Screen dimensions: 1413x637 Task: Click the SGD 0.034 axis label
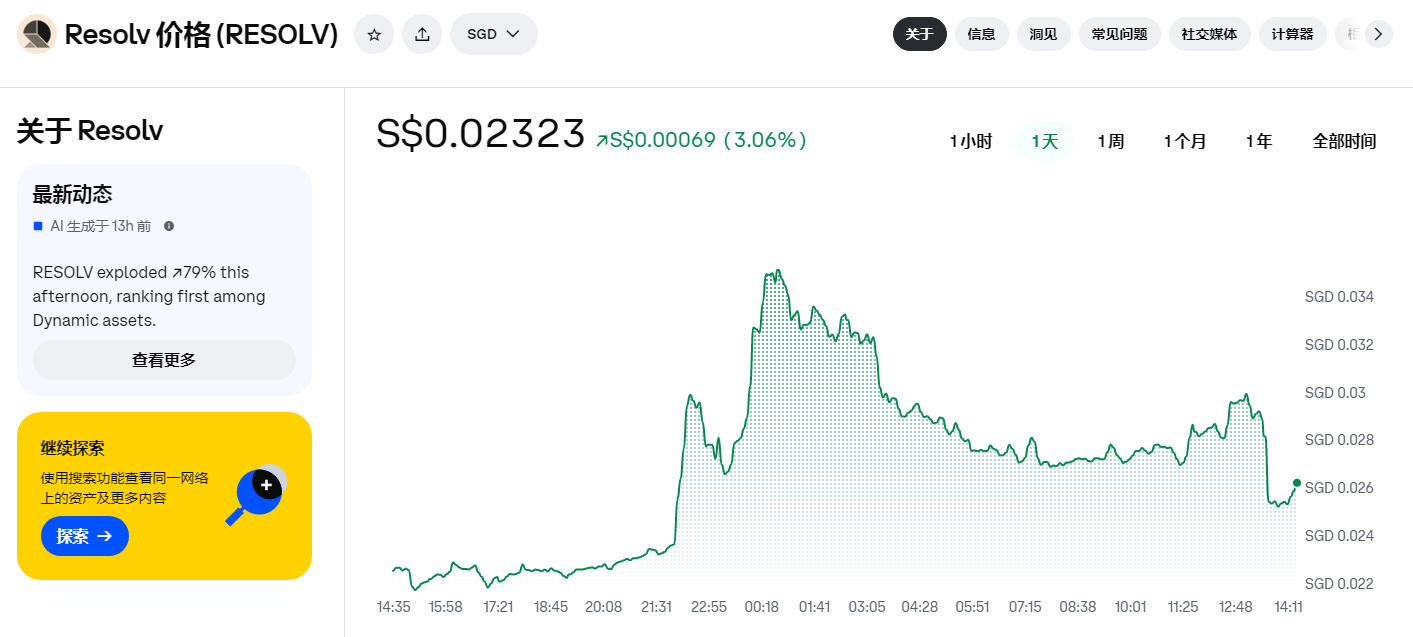tap(1339, 297)
